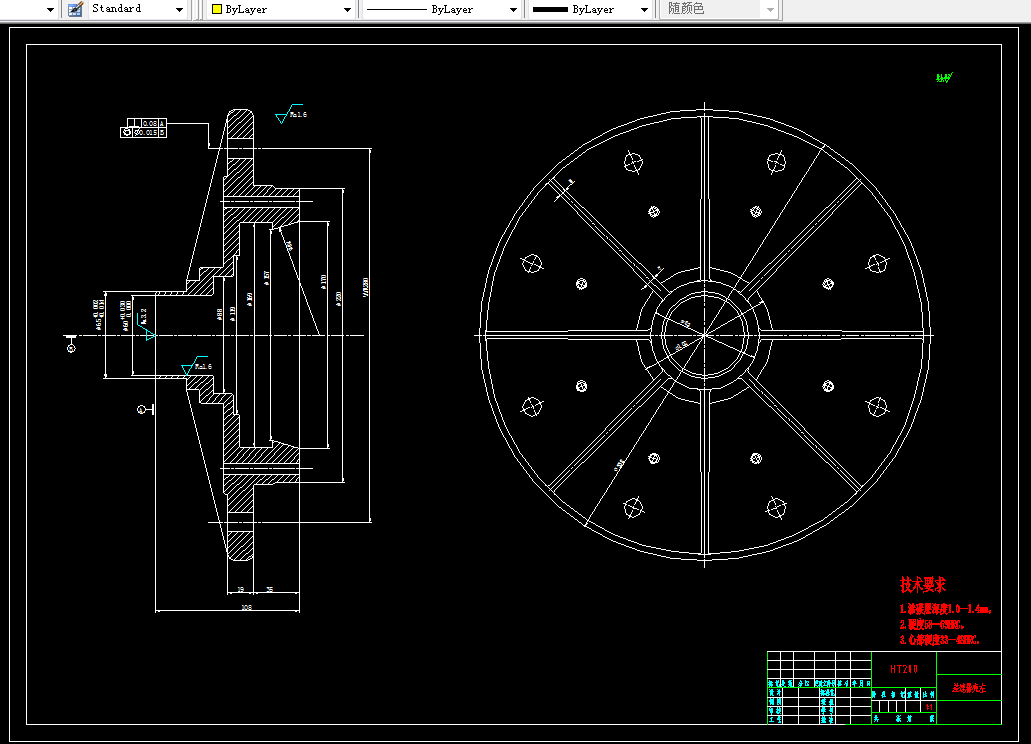Viewport: 1031px width, 744px height.
Task: Select the cyan roughness symbol on centerline
Action: pos(148,334)
